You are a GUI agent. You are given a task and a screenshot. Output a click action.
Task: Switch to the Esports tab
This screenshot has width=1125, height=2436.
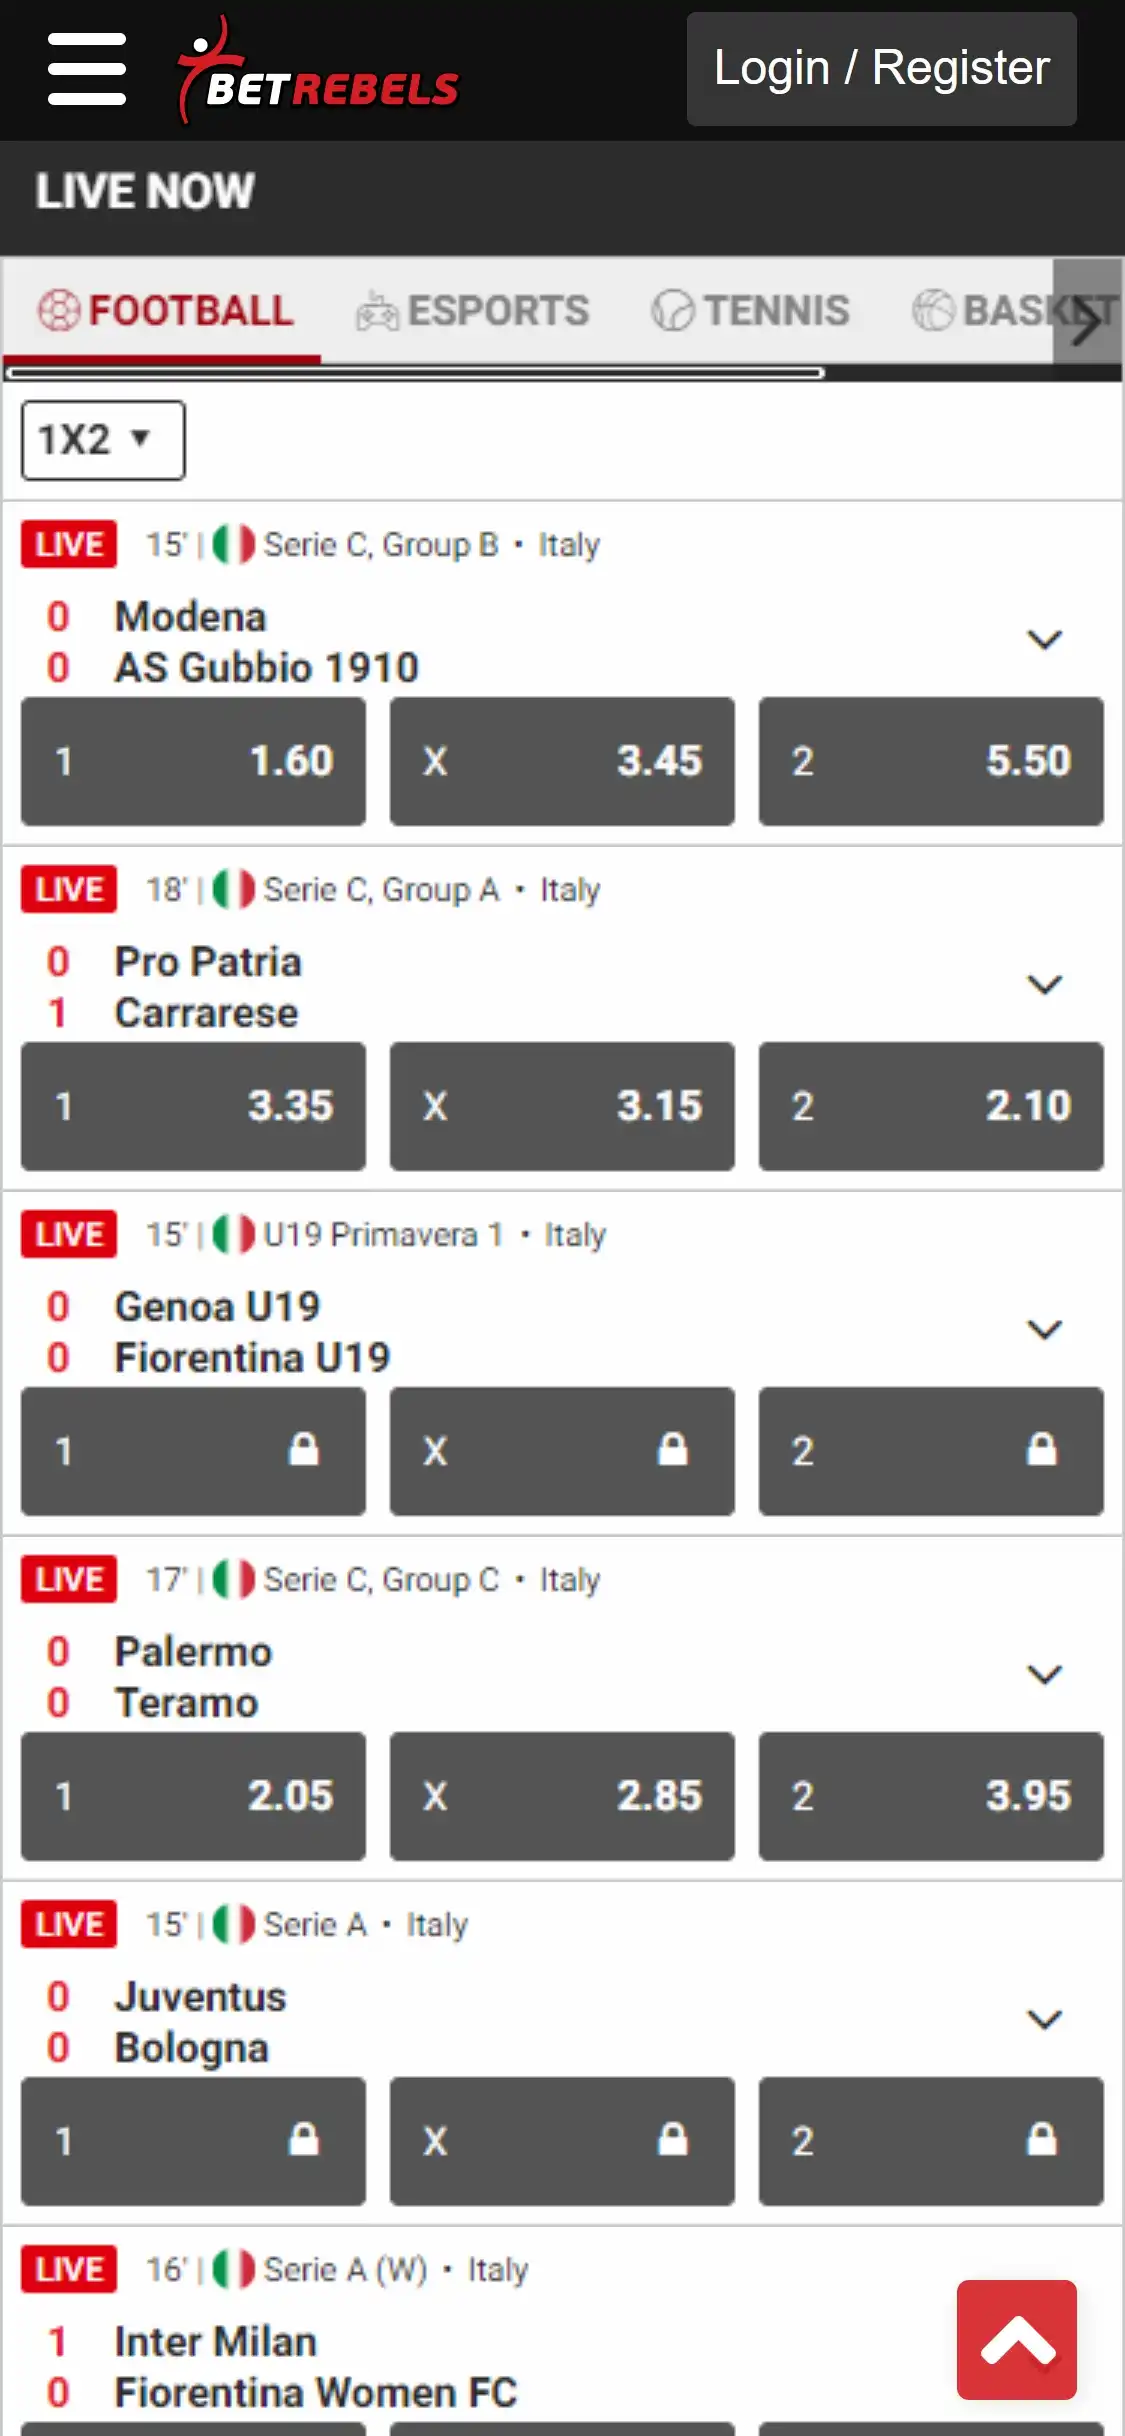(473, 311)
